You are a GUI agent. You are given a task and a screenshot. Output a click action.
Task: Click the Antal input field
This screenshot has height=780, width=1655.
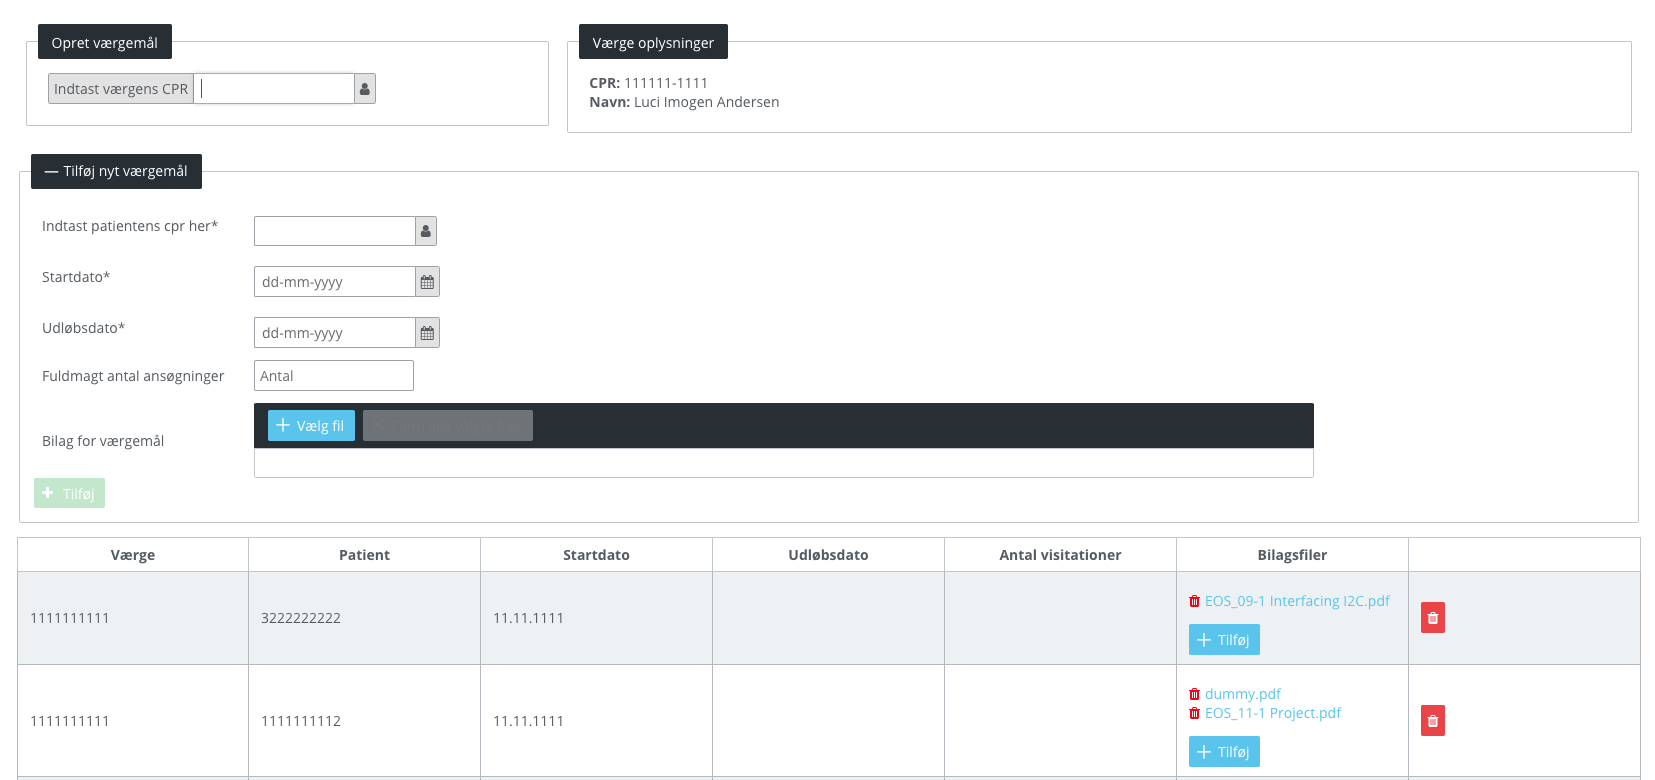click(334, 376)
